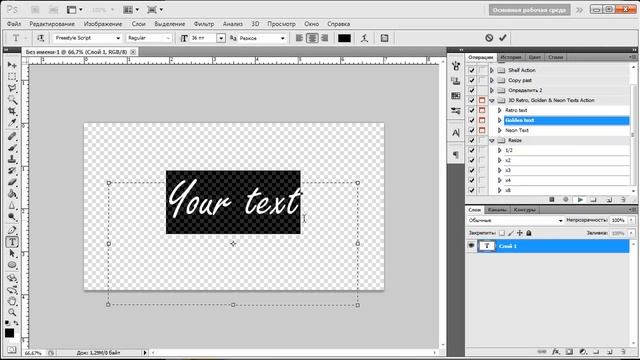Collapse the Resize action set
Image resolution: width=640 pixels, height=360 pixels.
[492, 140]
